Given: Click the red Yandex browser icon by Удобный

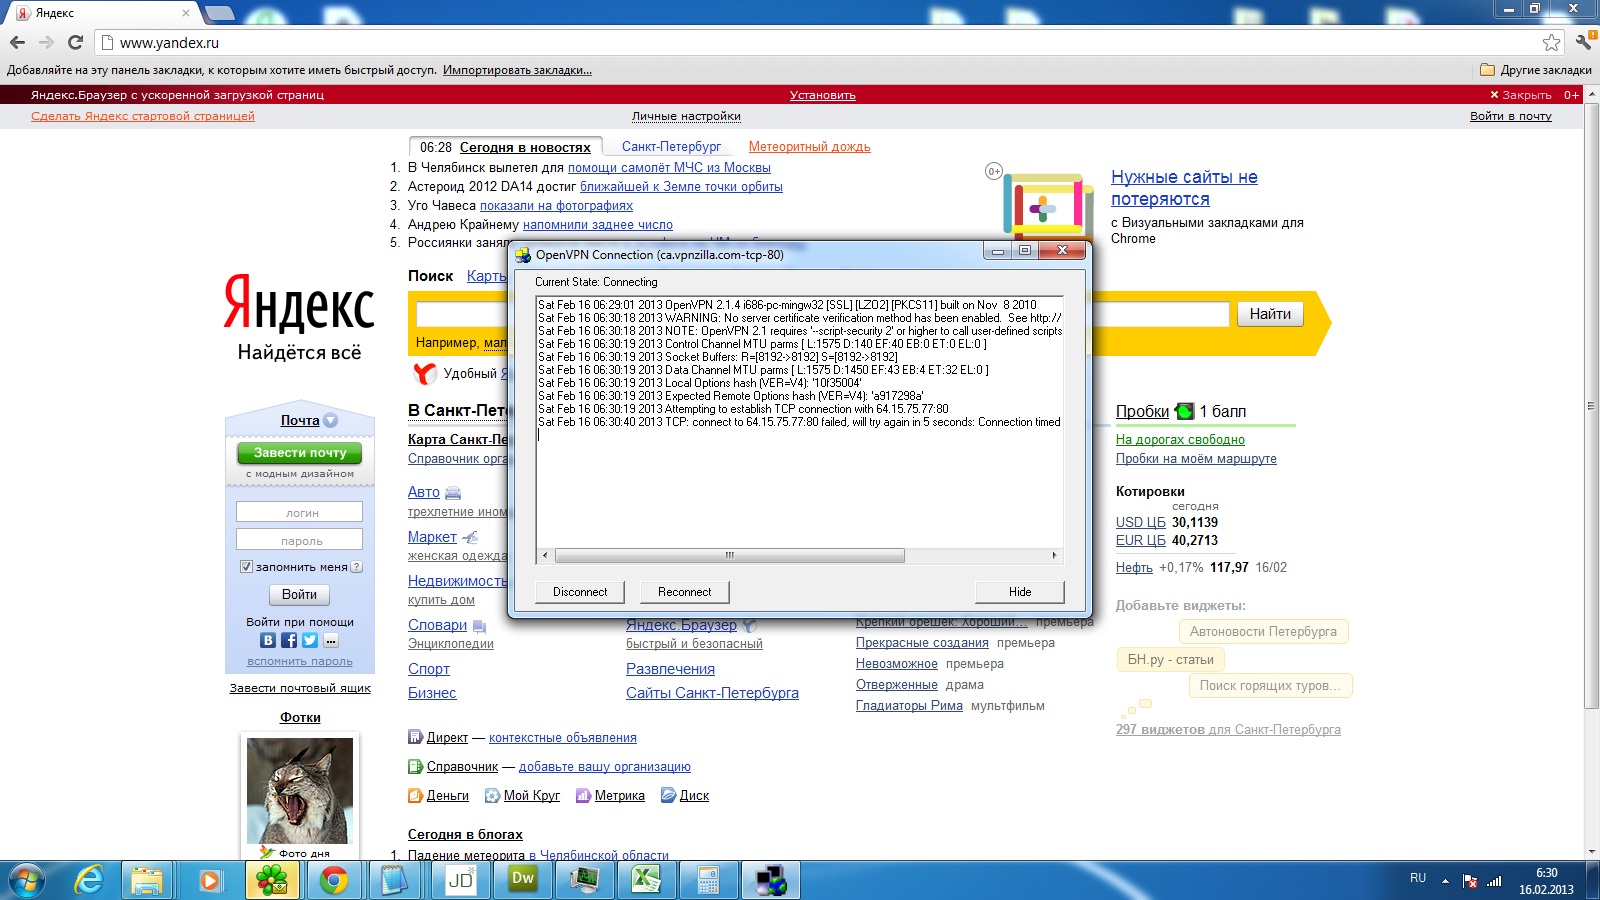Looking at the screenshot, I should [x=425, y=373].
